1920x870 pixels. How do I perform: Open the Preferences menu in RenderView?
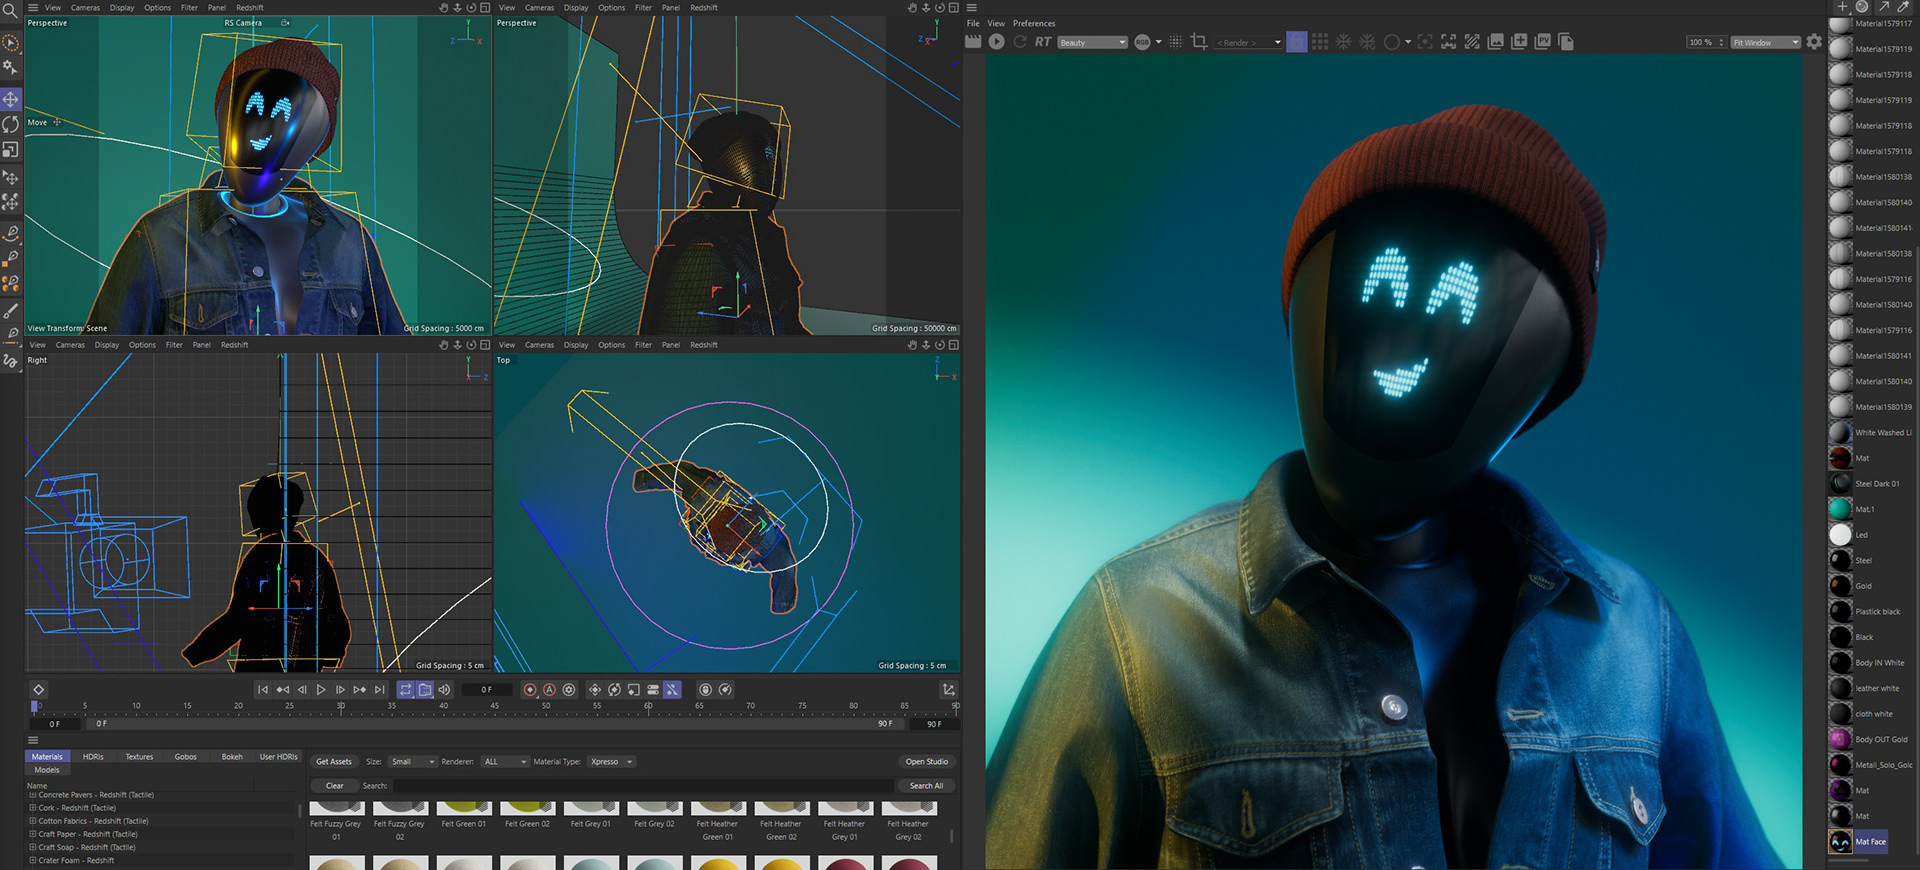tap(1034, 23)
